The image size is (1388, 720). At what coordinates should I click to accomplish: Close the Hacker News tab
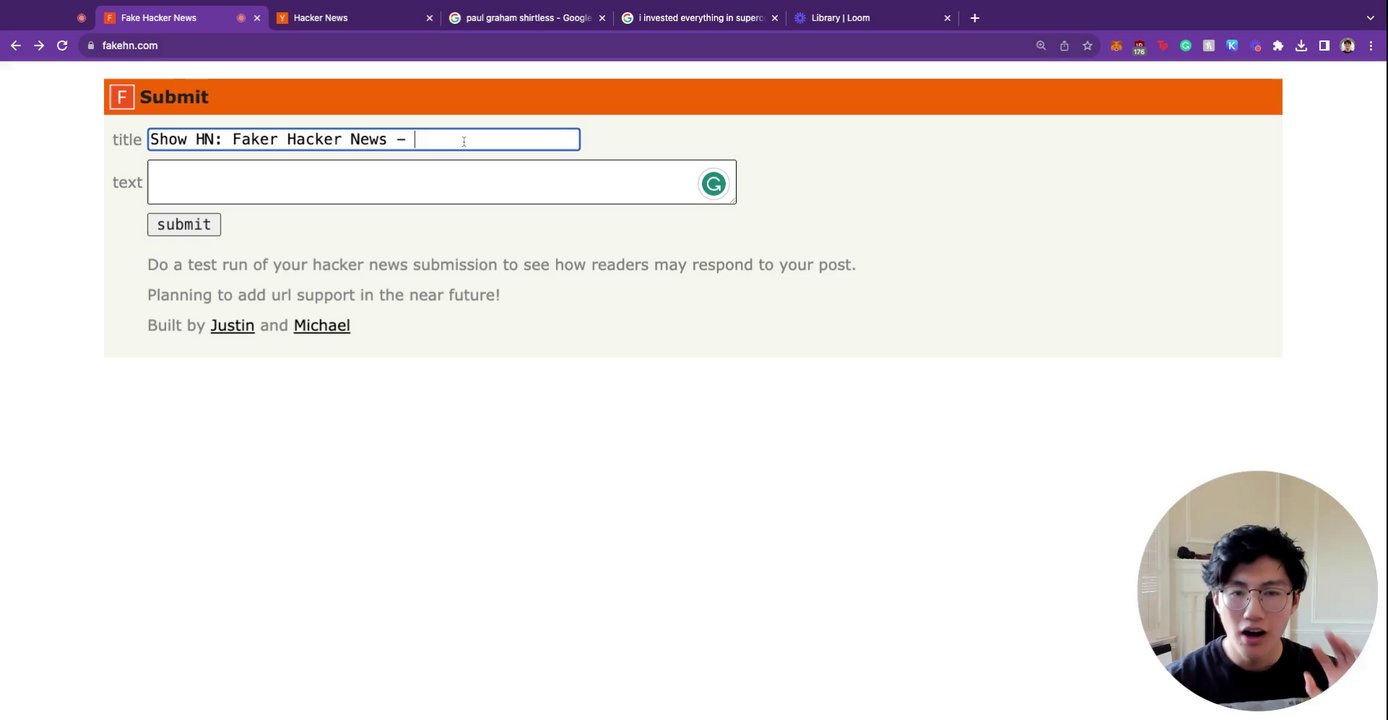tap(429, 18)
